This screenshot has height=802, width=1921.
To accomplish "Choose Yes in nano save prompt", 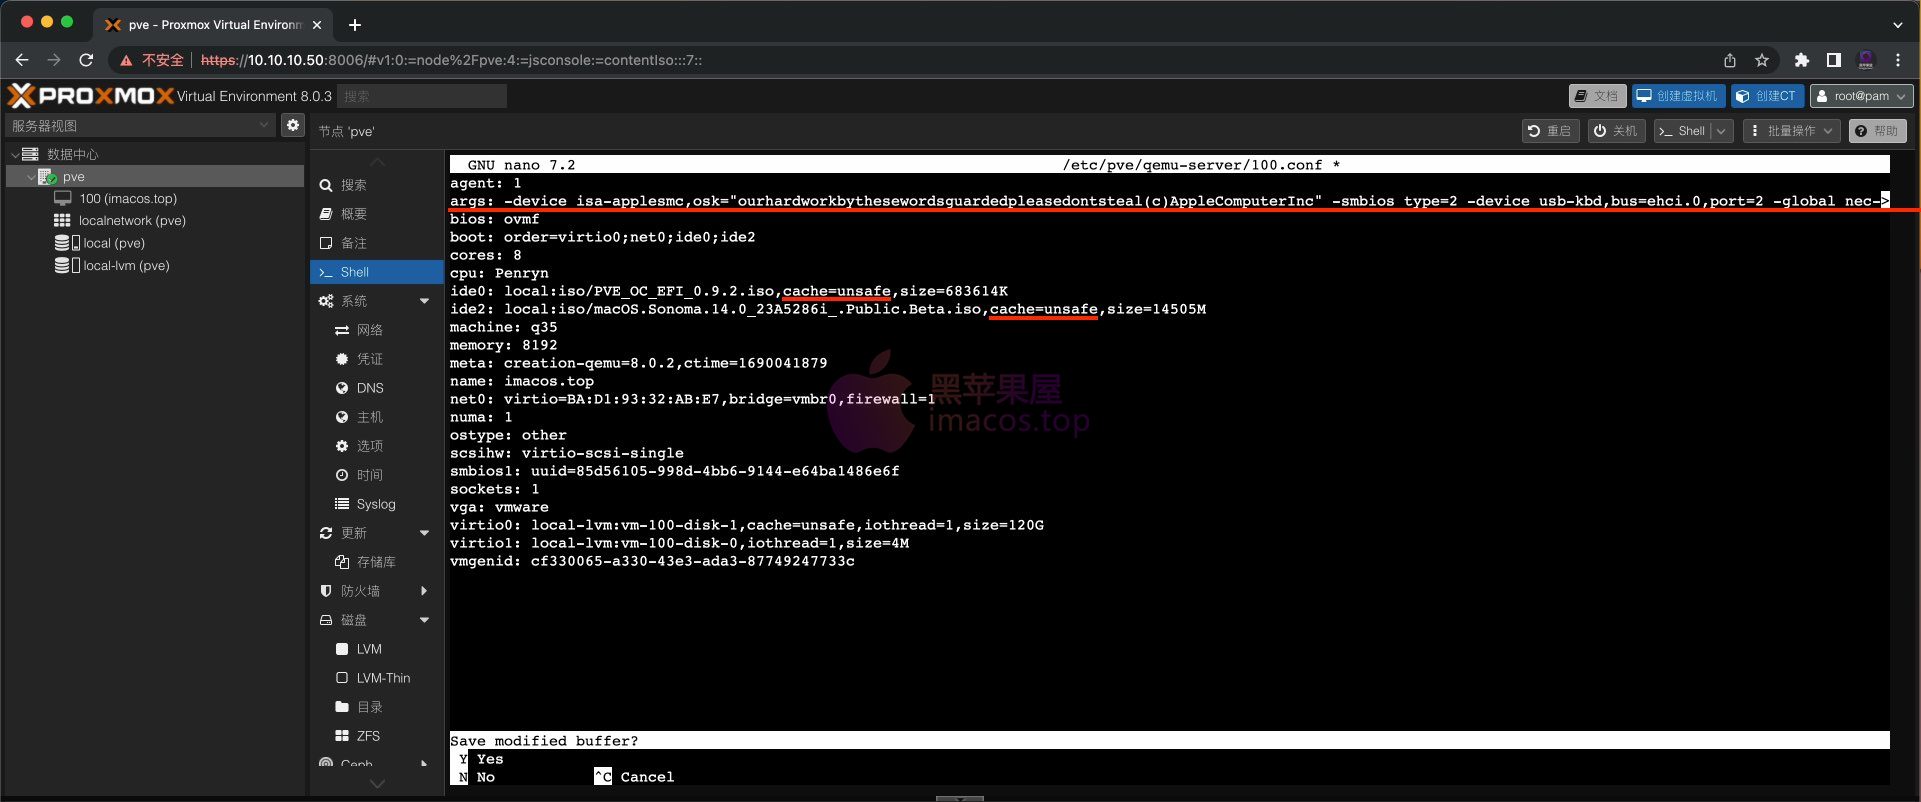I will (x=481, y=759).
